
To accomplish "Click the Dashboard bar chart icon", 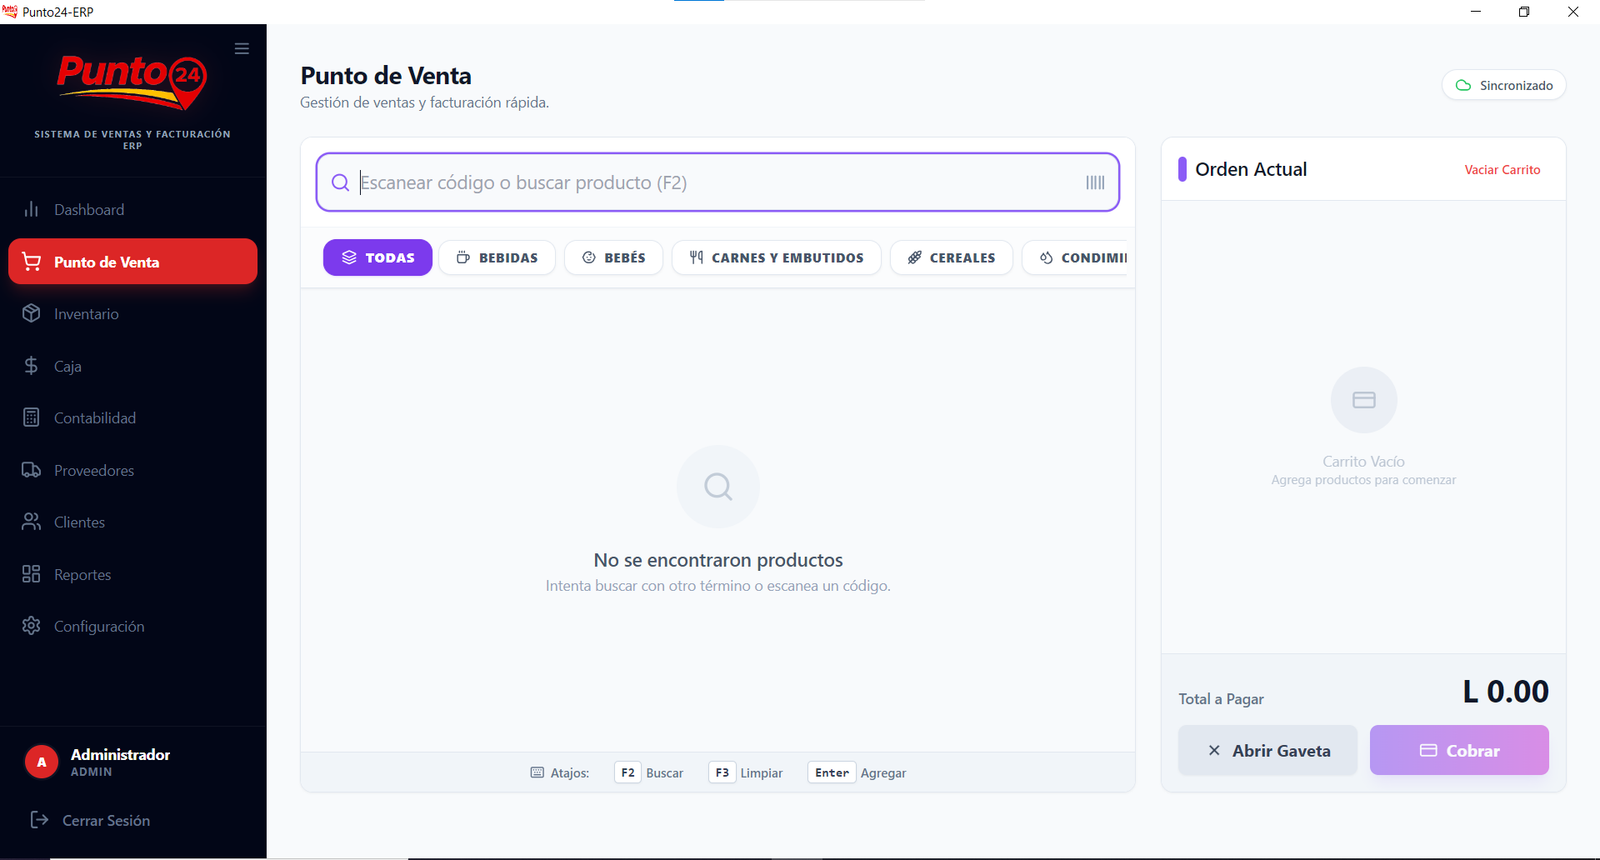I will point(31,209).
